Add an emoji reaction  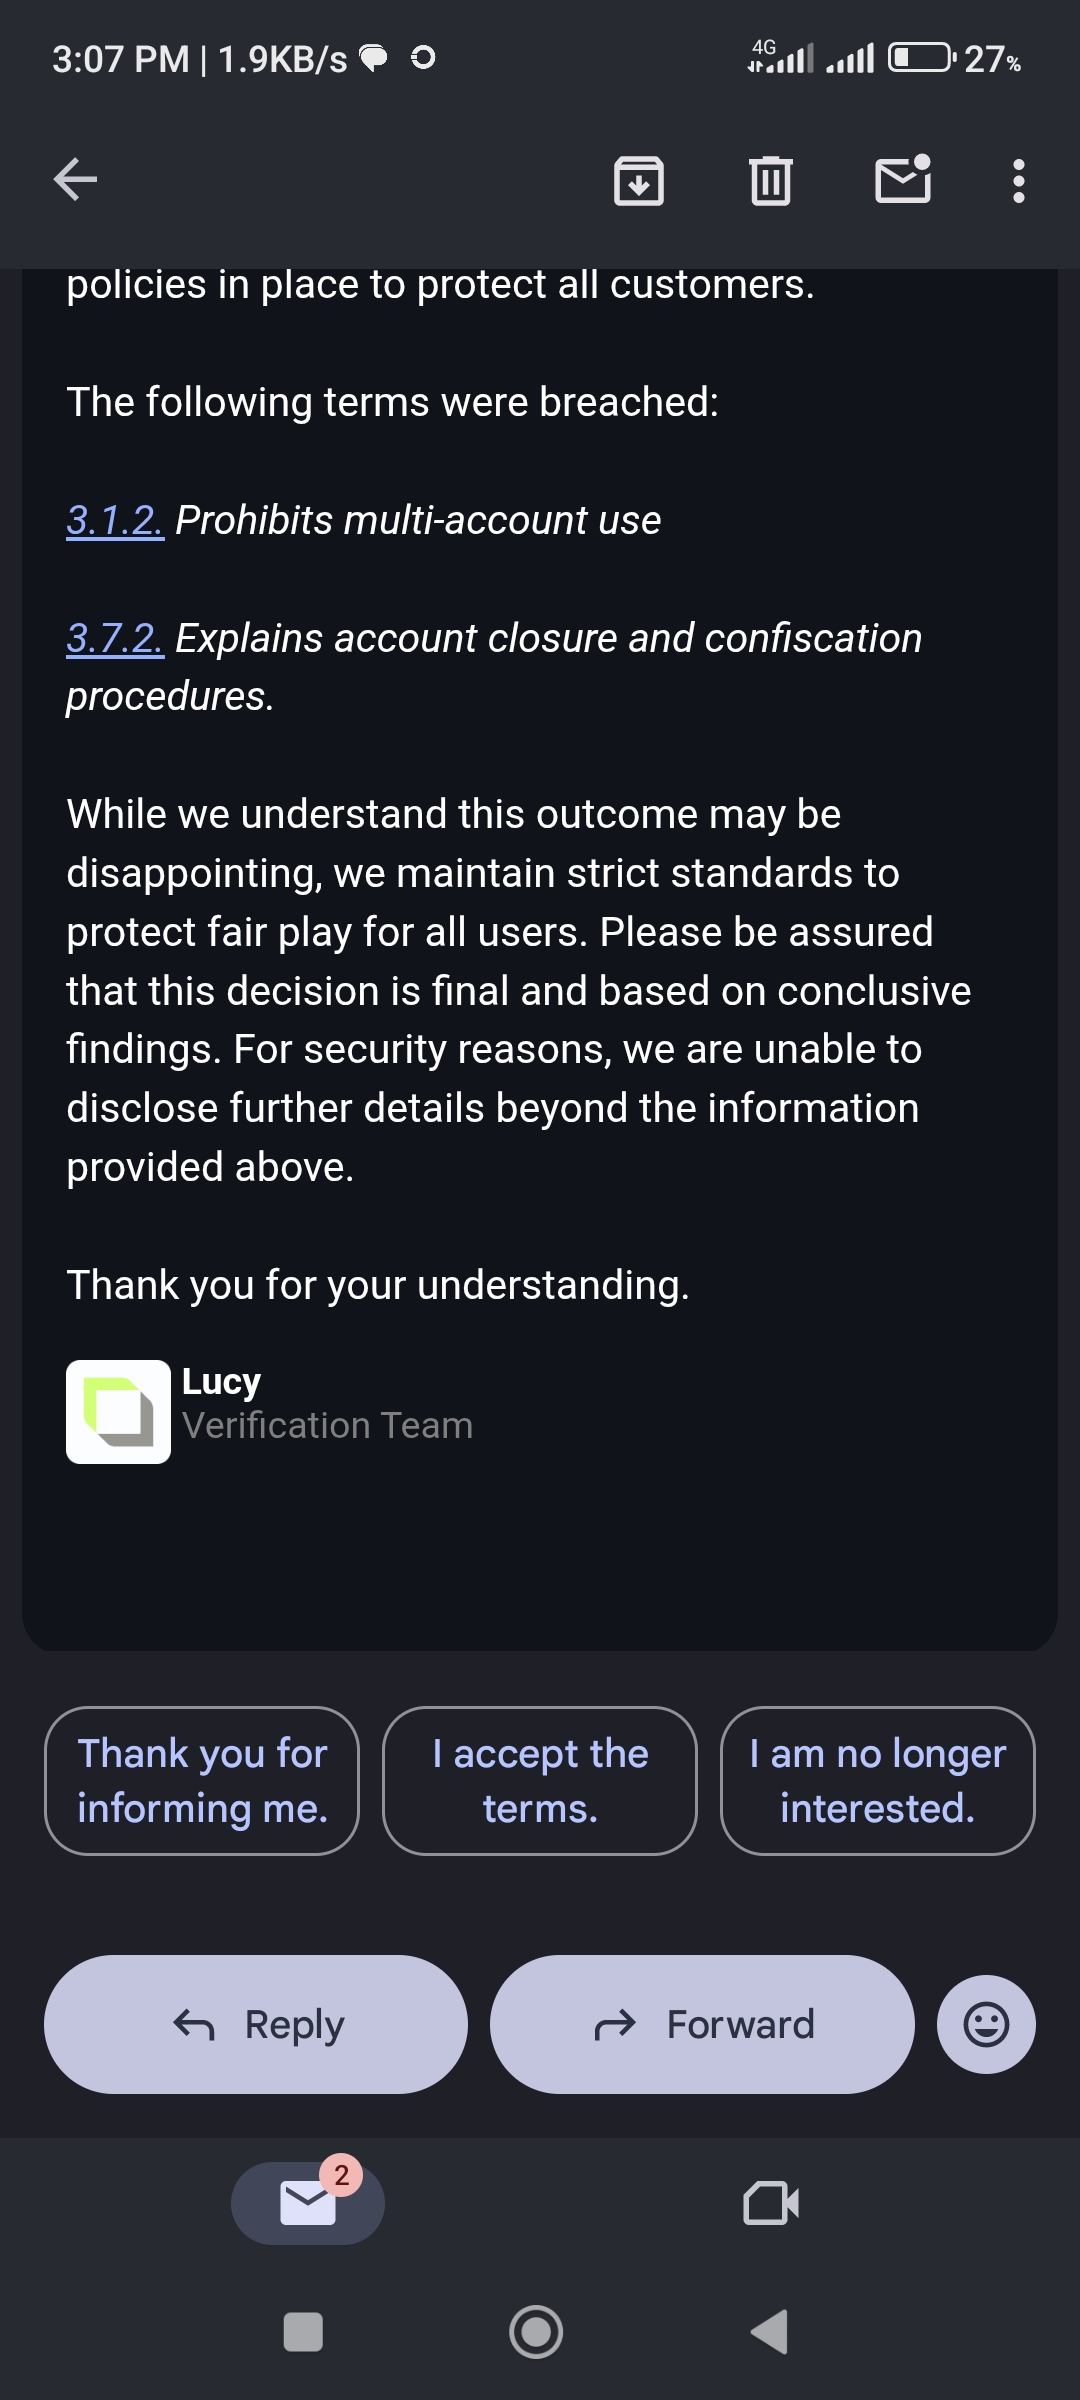[985, 2024]
